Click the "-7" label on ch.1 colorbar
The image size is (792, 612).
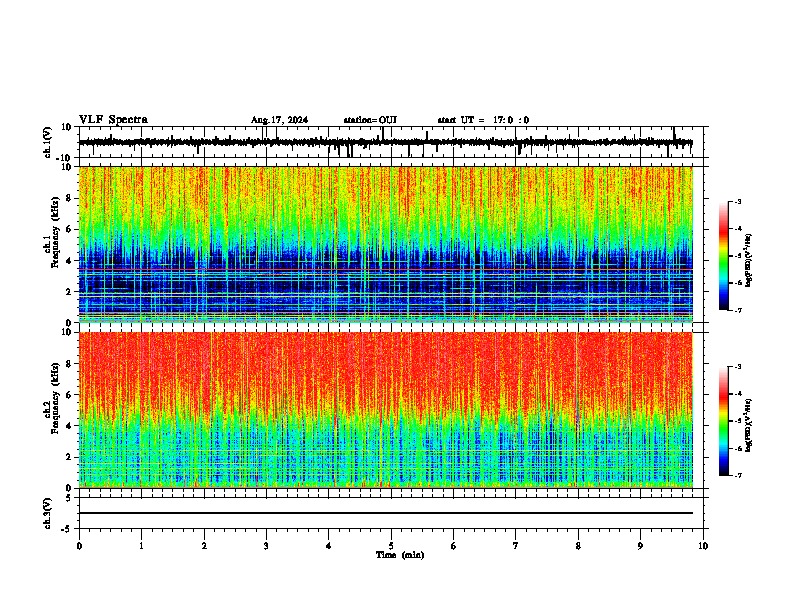point(737,310)
